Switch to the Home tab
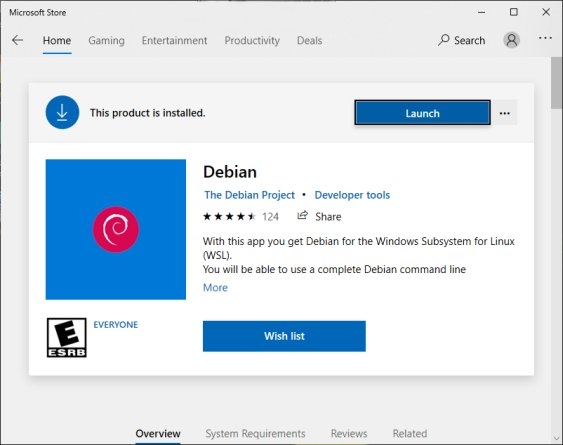The width and height of the screenshot is (563, 445). click(57, 41)
